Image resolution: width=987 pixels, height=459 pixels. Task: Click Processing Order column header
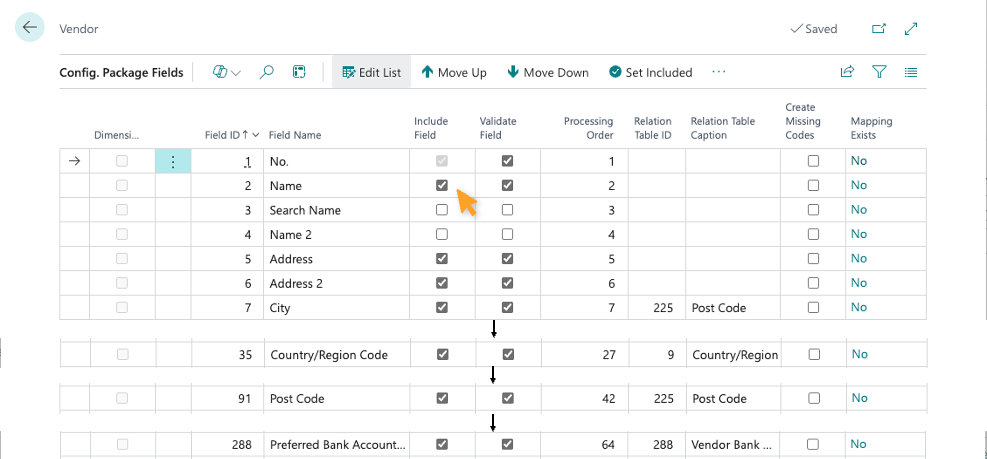[x=588, y=128]
